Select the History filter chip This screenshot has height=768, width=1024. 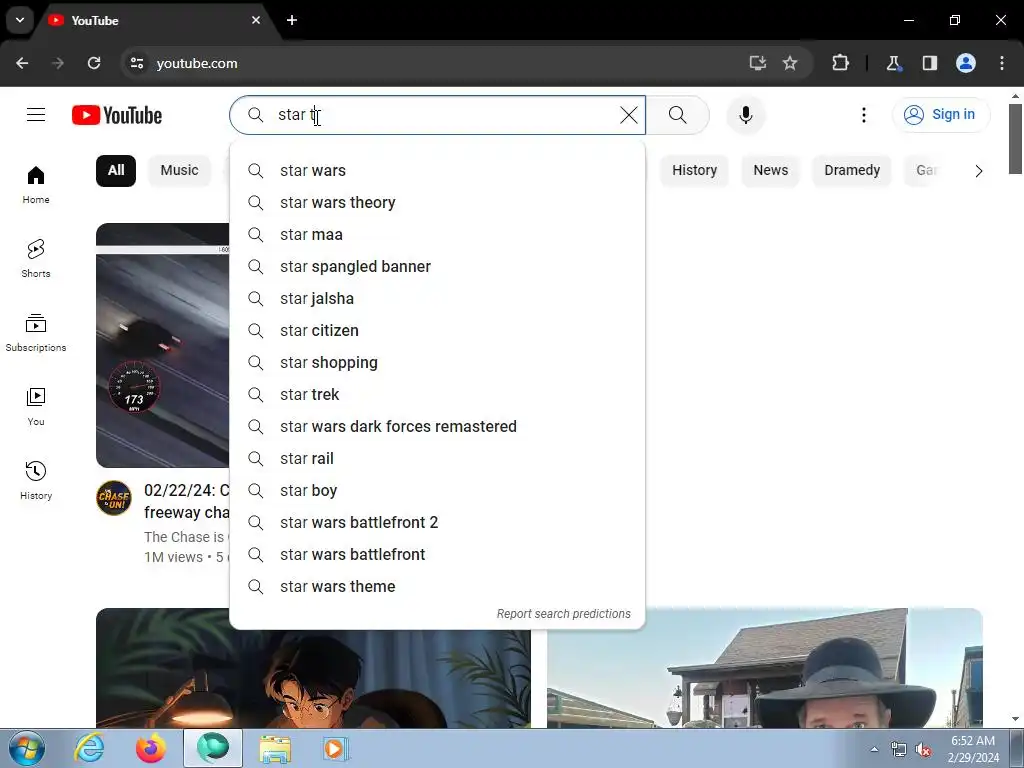coord(694,170)
